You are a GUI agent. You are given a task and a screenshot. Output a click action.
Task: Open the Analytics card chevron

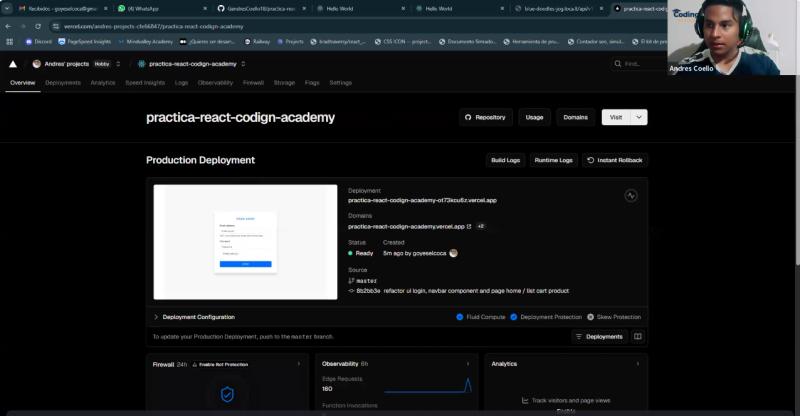coord(638,364)
